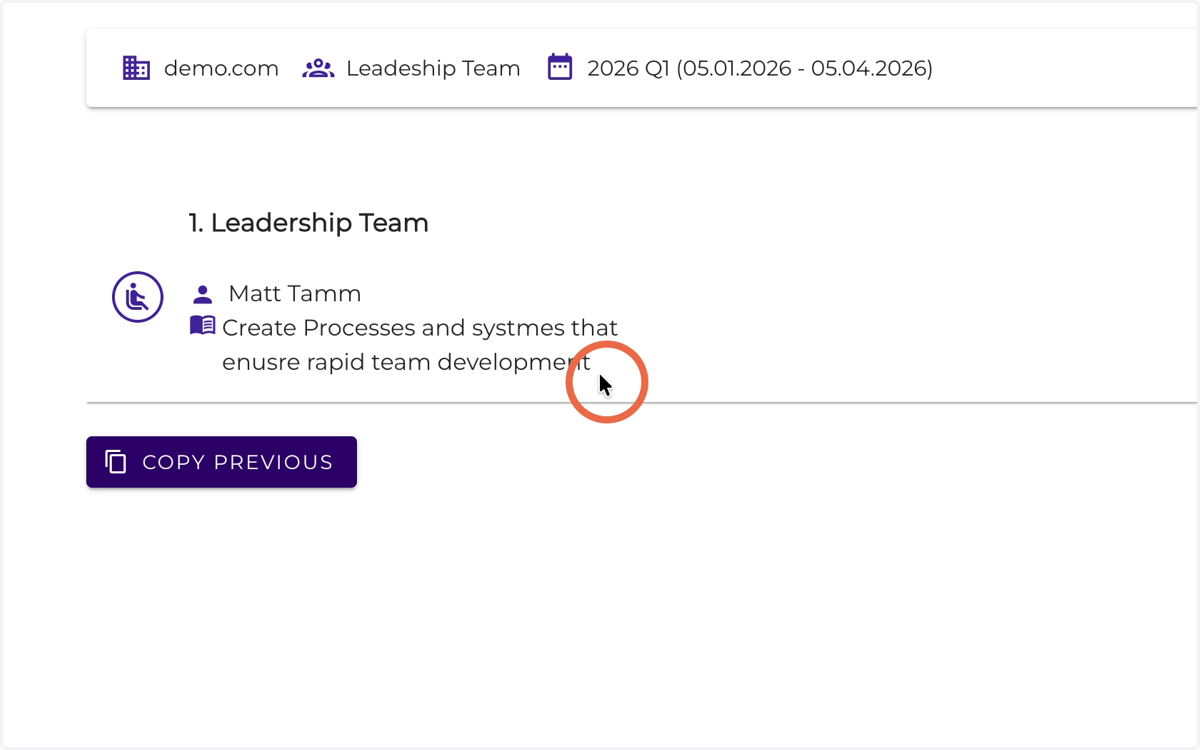Open the Leadeship Team selector
Viewport: 1200px width, 750px height.
(433, 69)
